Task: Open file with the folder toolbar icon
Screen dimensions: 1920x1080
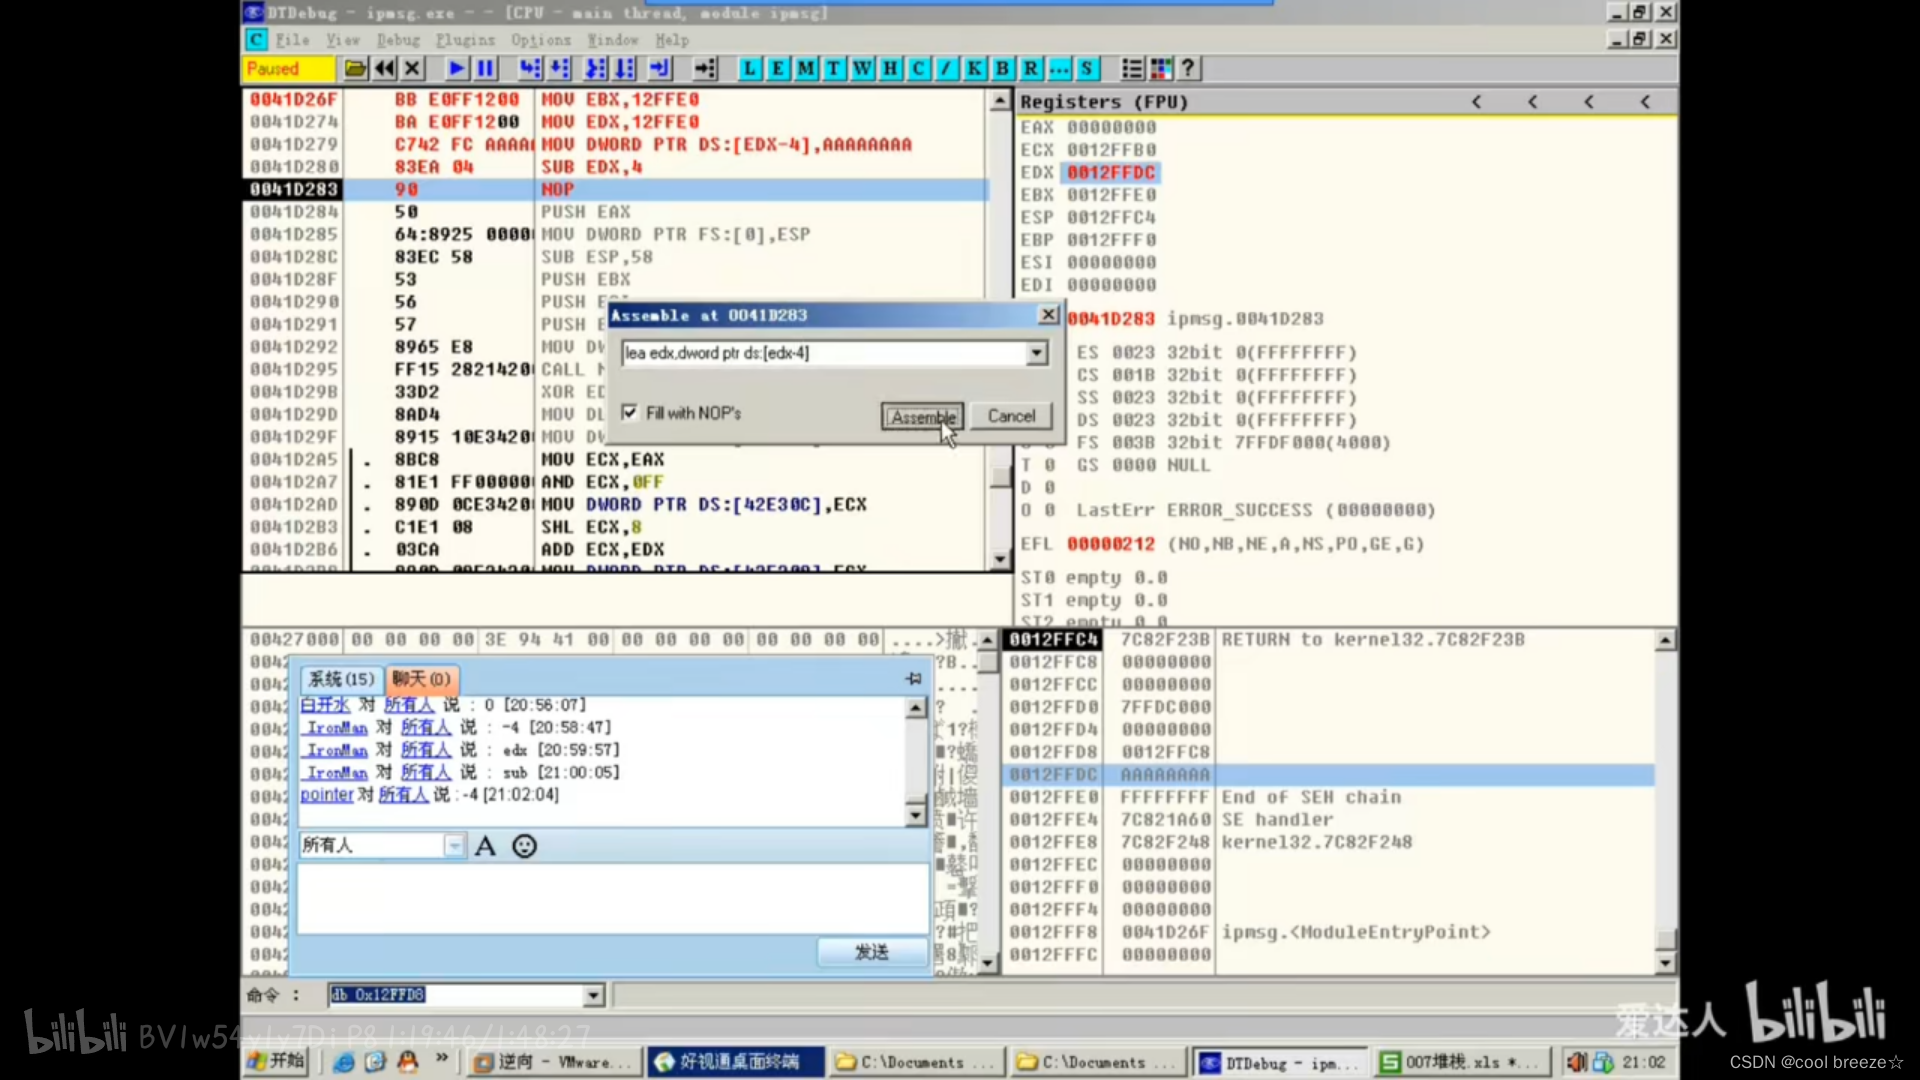Action: 355,68
